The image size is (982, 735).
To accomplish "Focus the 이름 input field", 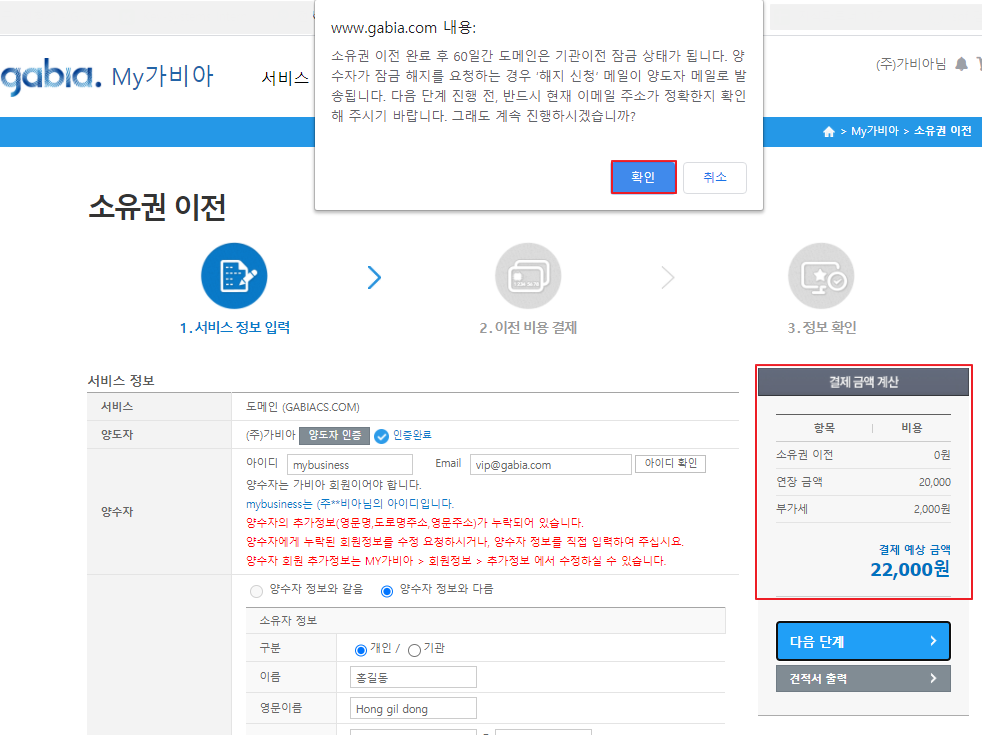I will point(413,677).
